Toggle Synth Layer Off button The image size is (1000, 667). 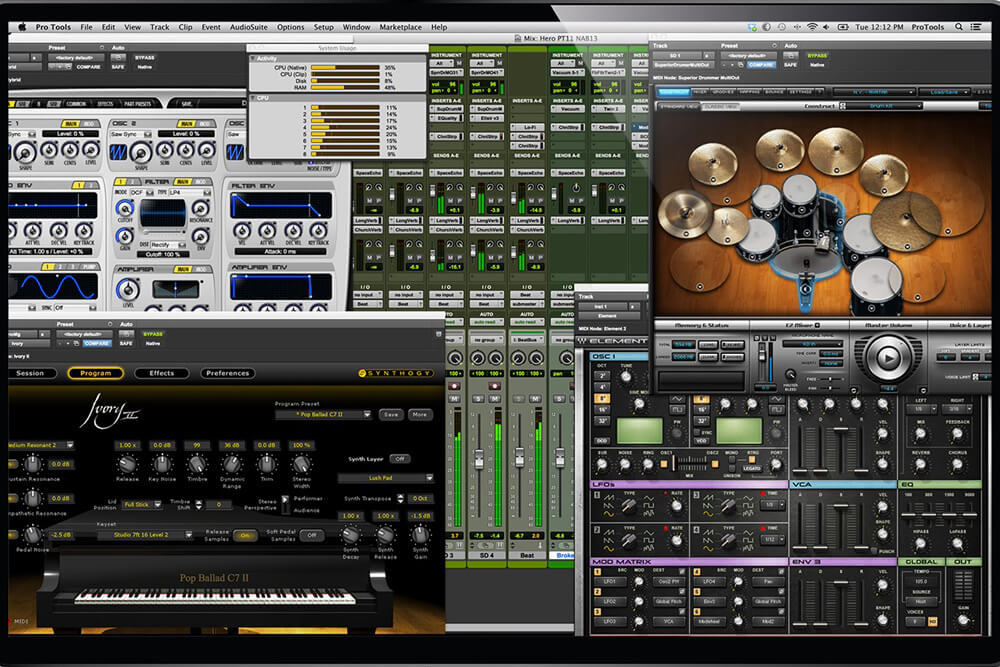[400, 458]
